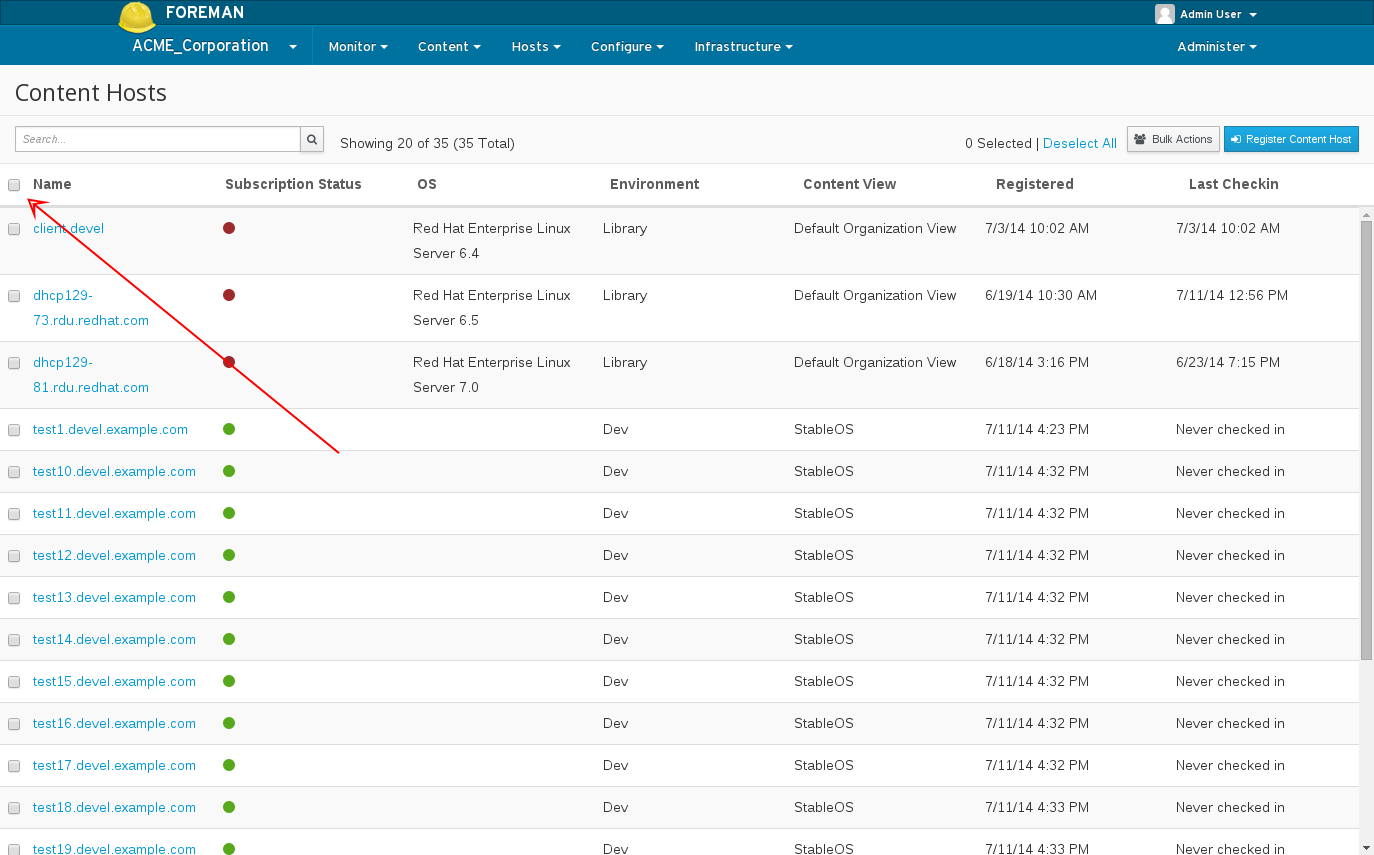This screenshot has width=1374, height=855.
Task: Click green status dot for test13.devel.example.com
Action: [x=229, y=597]
